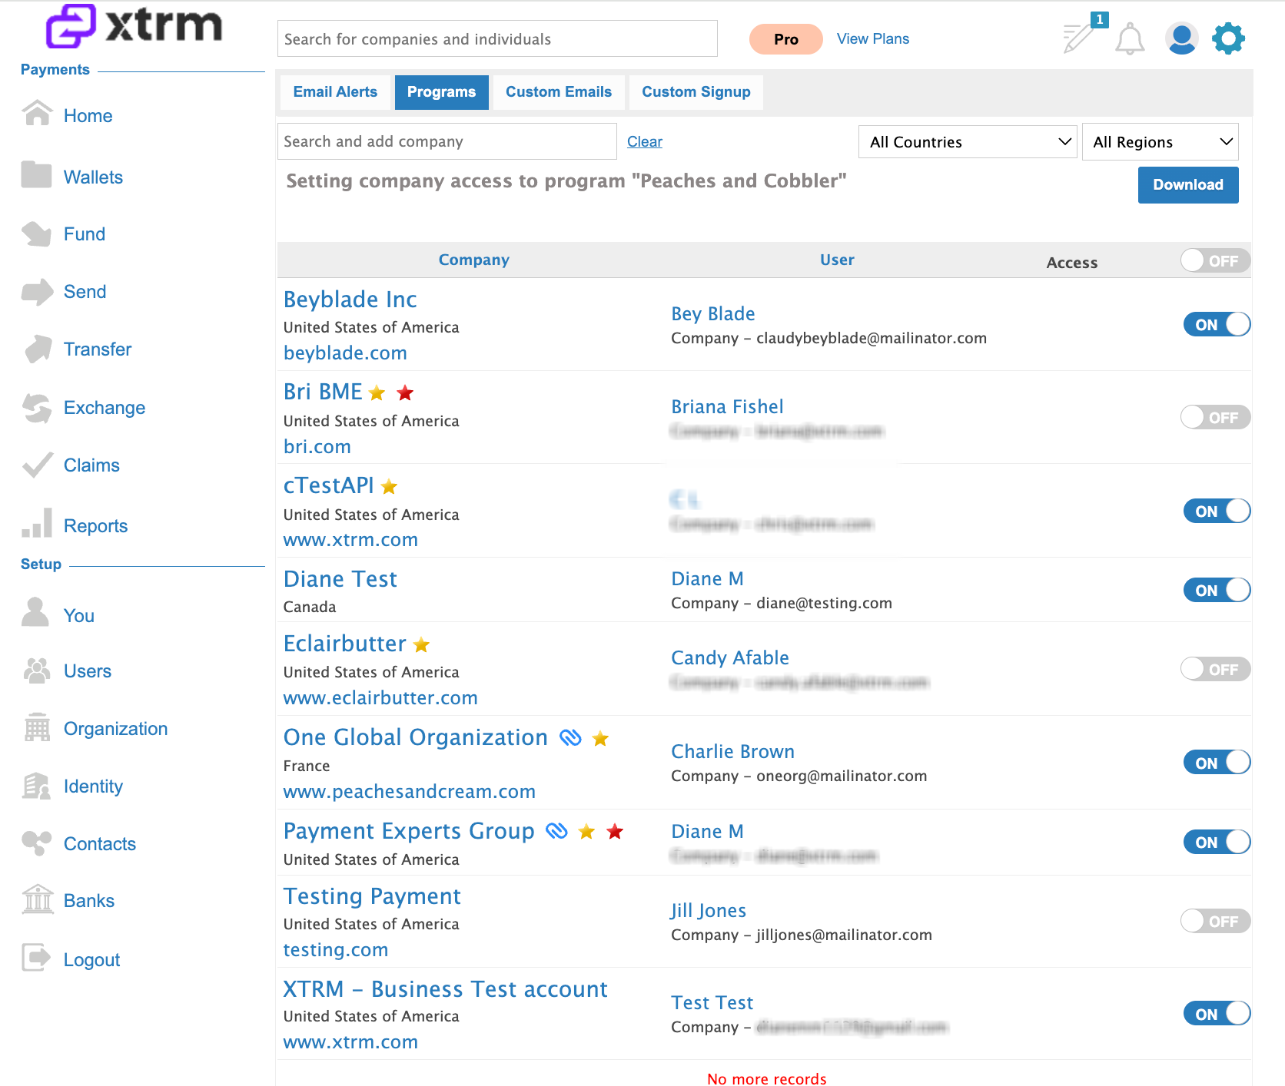Open user Candy Afable

(x=730, y=658)
